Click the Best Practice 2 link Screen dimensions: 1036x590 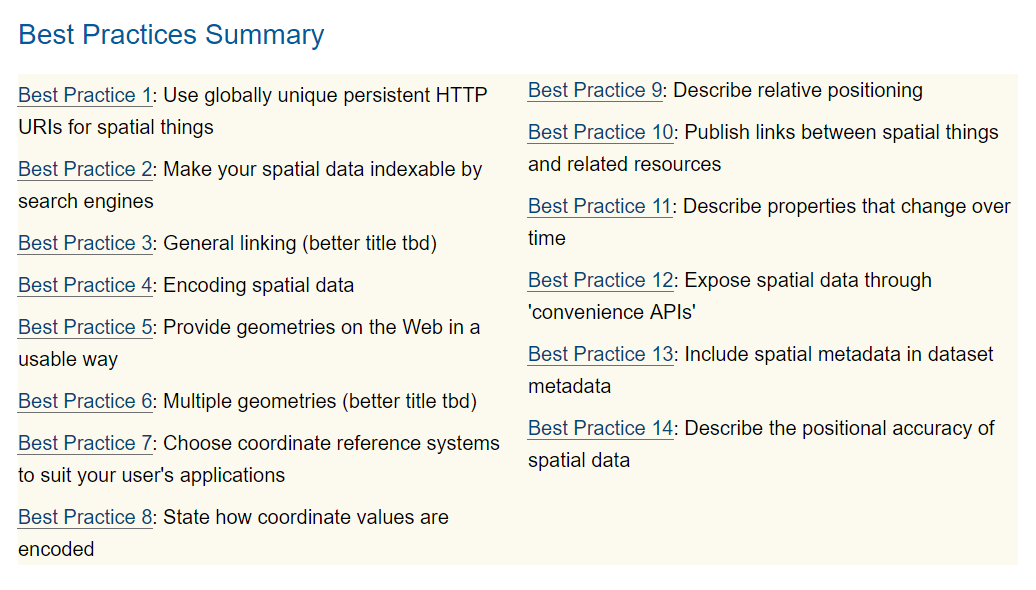pos(85,170)
